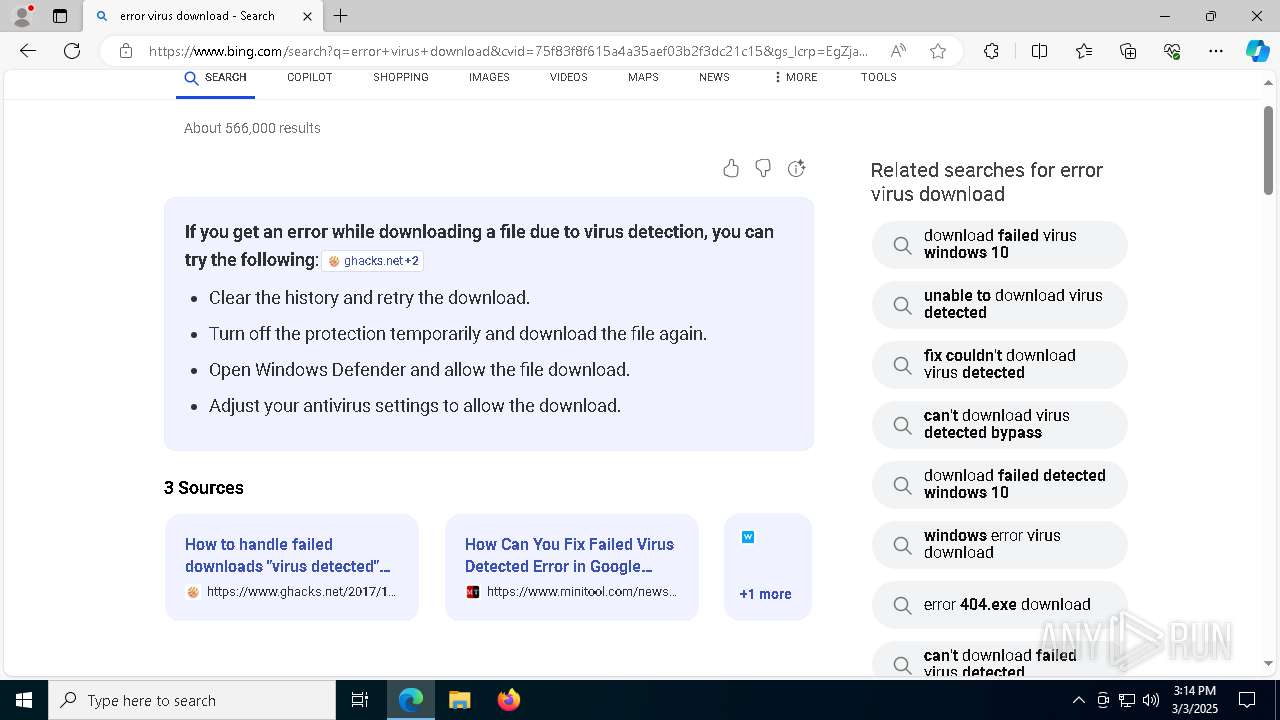
Task: Click the feedback icon beside thumbs down
Action: click(x=797, y=168)
